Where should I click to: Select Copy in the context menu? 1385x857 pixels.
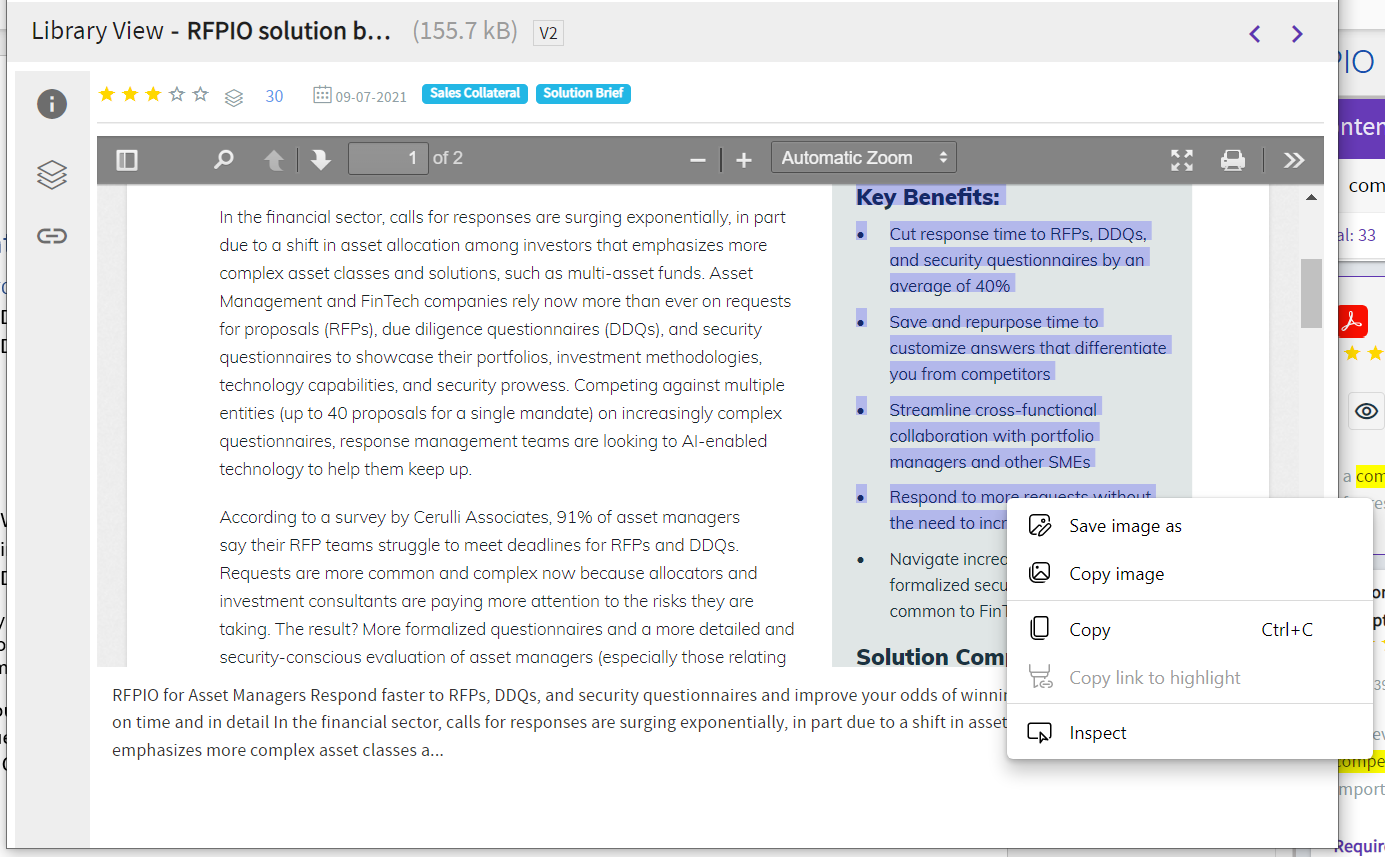[x=1190, y=630]
